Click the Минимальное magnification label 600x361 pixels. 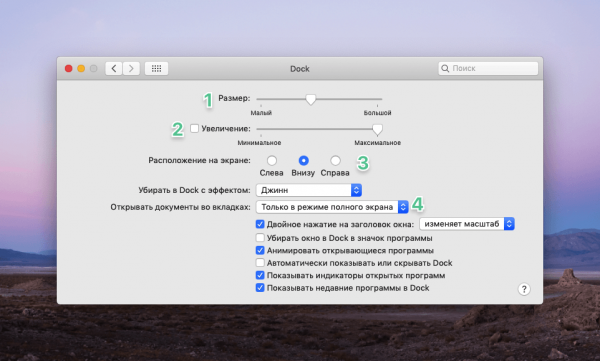click(x=259, y=143)
